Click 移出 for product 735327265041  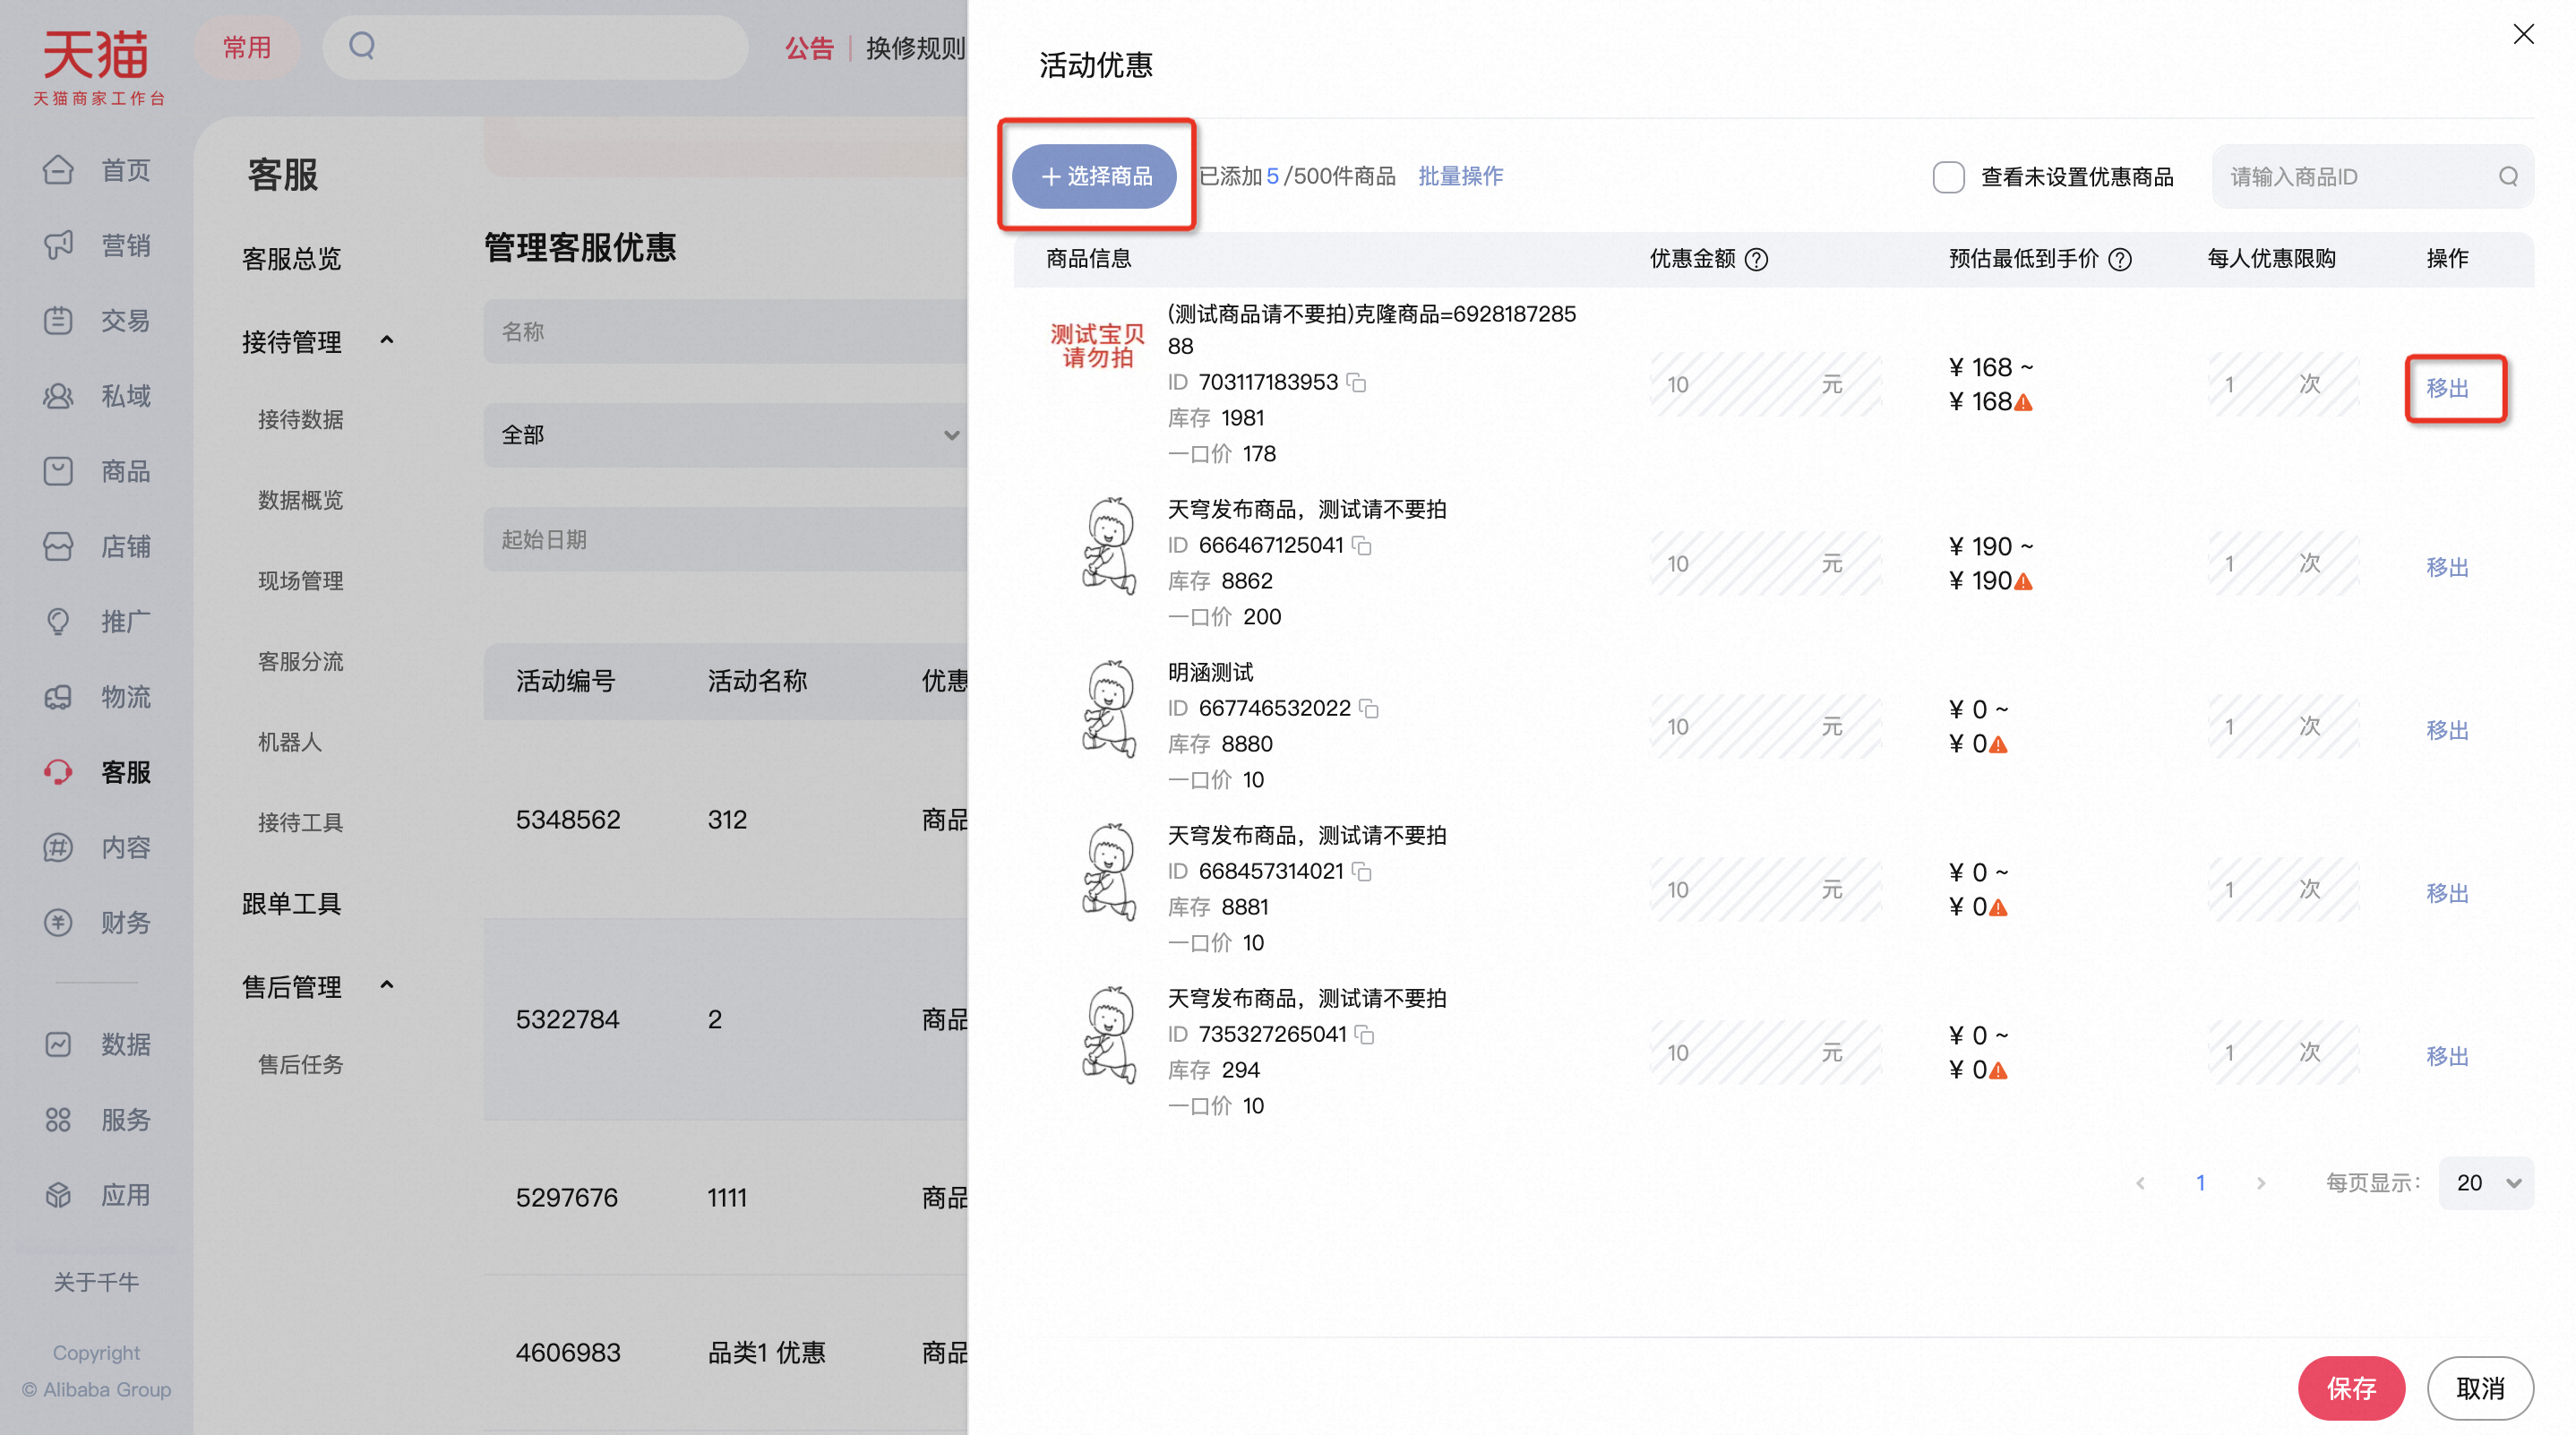[2447, 1056]
